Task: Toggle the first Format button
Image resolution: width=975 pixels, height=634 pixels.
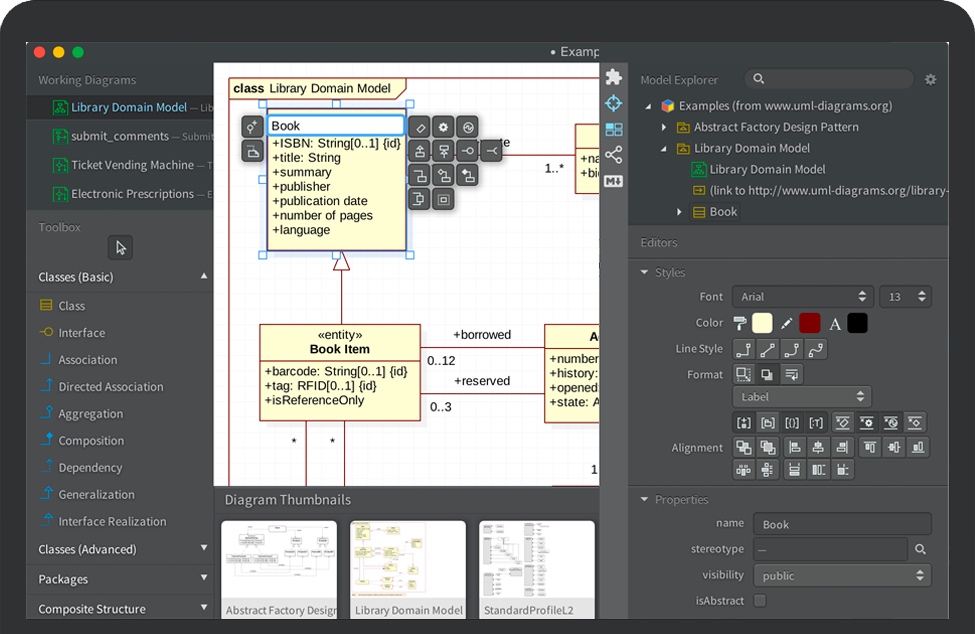Action: tap(743, 374)
